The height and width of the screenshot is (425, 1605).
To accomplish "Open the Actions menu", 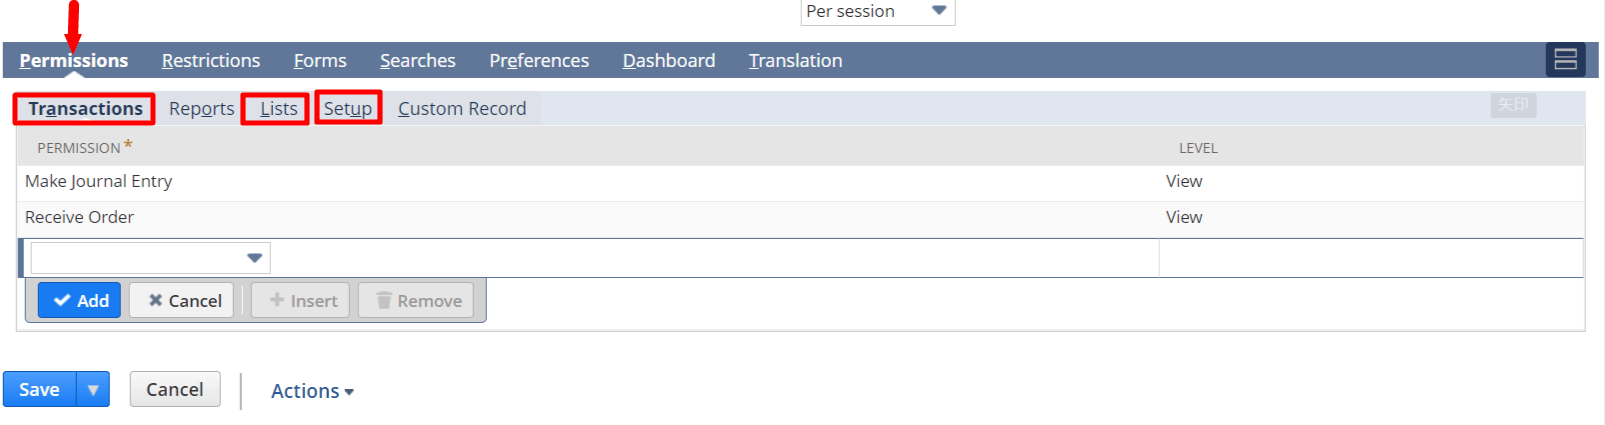I will coord(312,391).
